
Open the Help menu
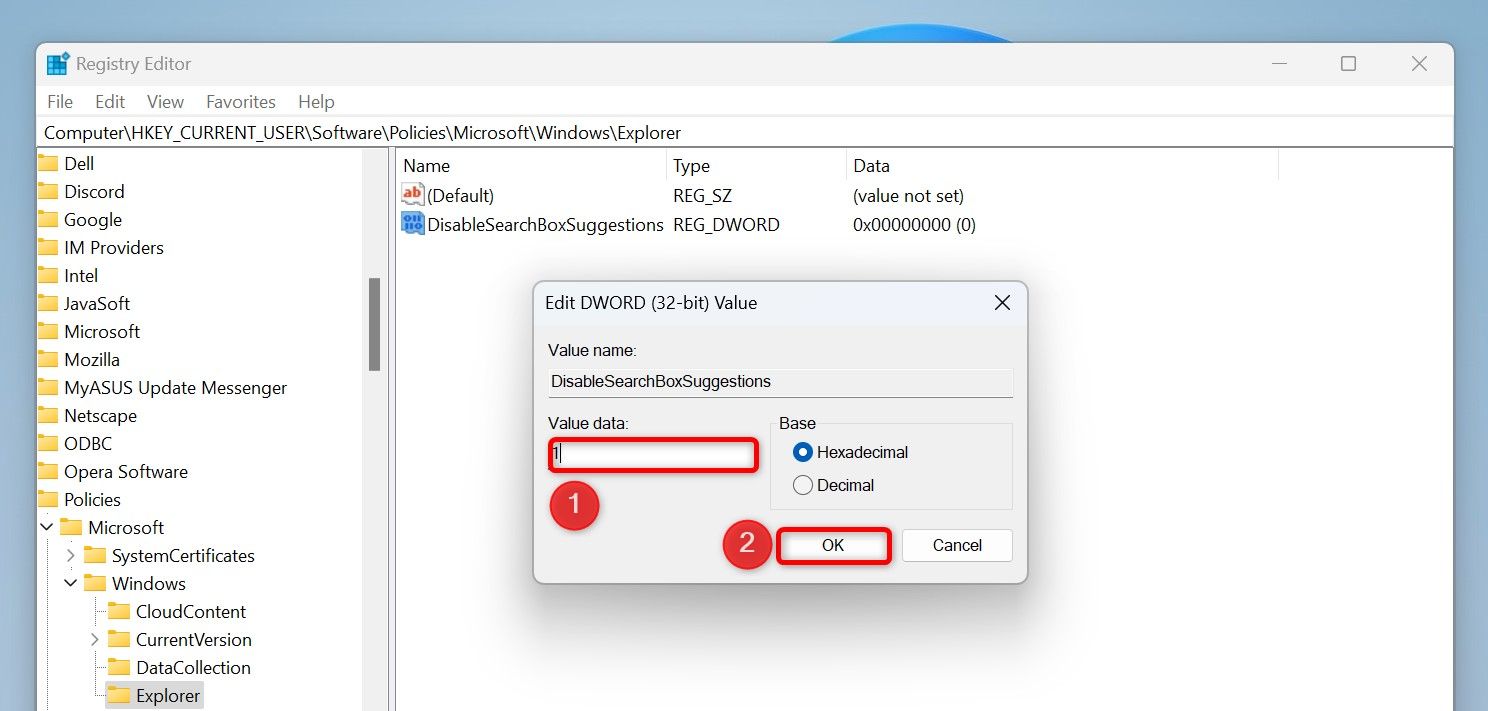coord(316,101)
